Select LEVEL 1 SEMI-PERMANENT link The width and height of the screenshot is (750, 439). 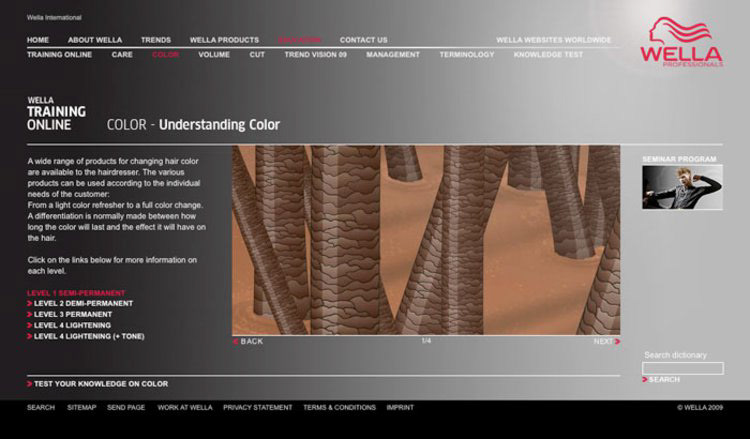(76, 293)
